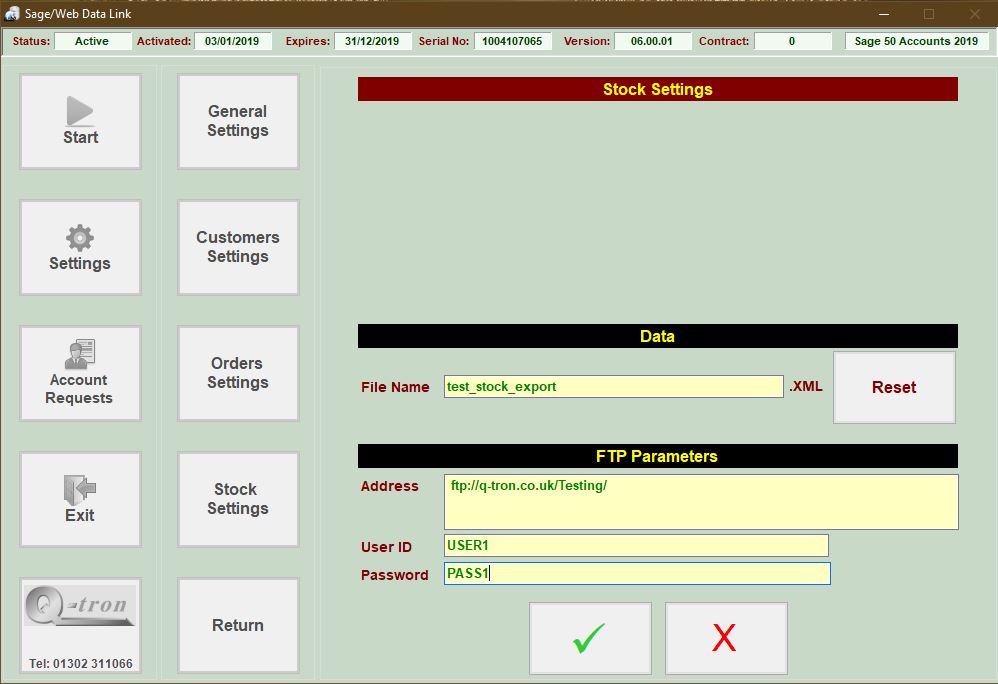Click the Sage/Web Data Link title icon
The image size is (998, 684).
(x=12, y=13)
